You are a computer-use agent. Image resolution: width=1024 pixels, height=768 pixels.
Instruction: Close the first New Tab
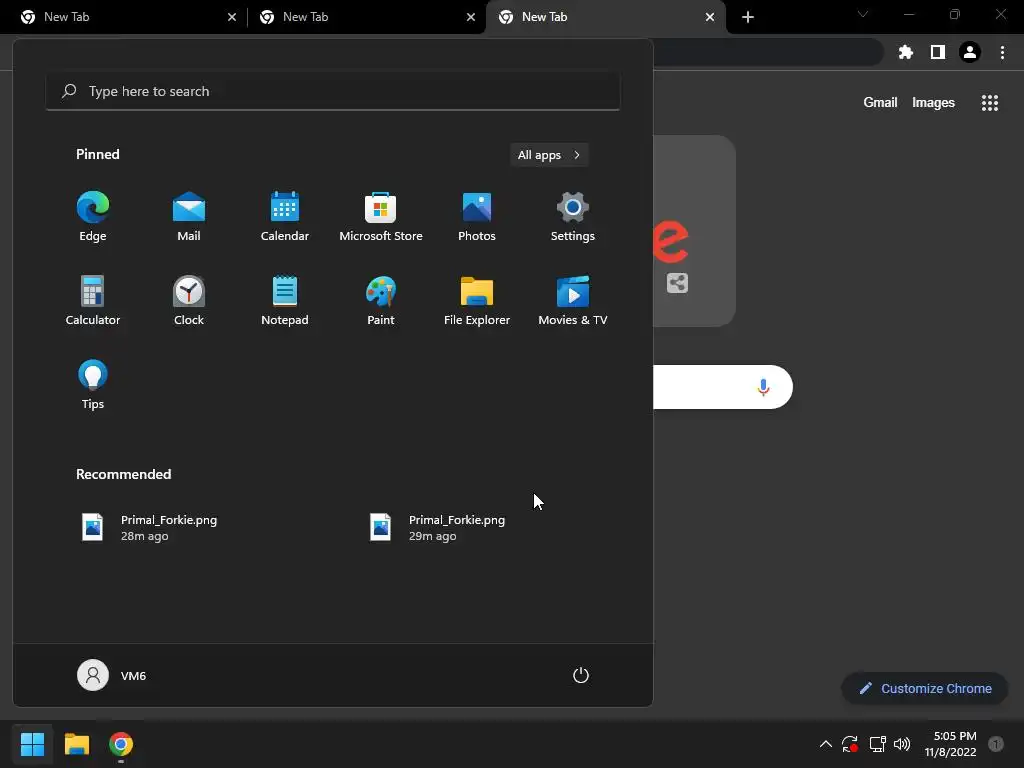[x=232, y=17]
